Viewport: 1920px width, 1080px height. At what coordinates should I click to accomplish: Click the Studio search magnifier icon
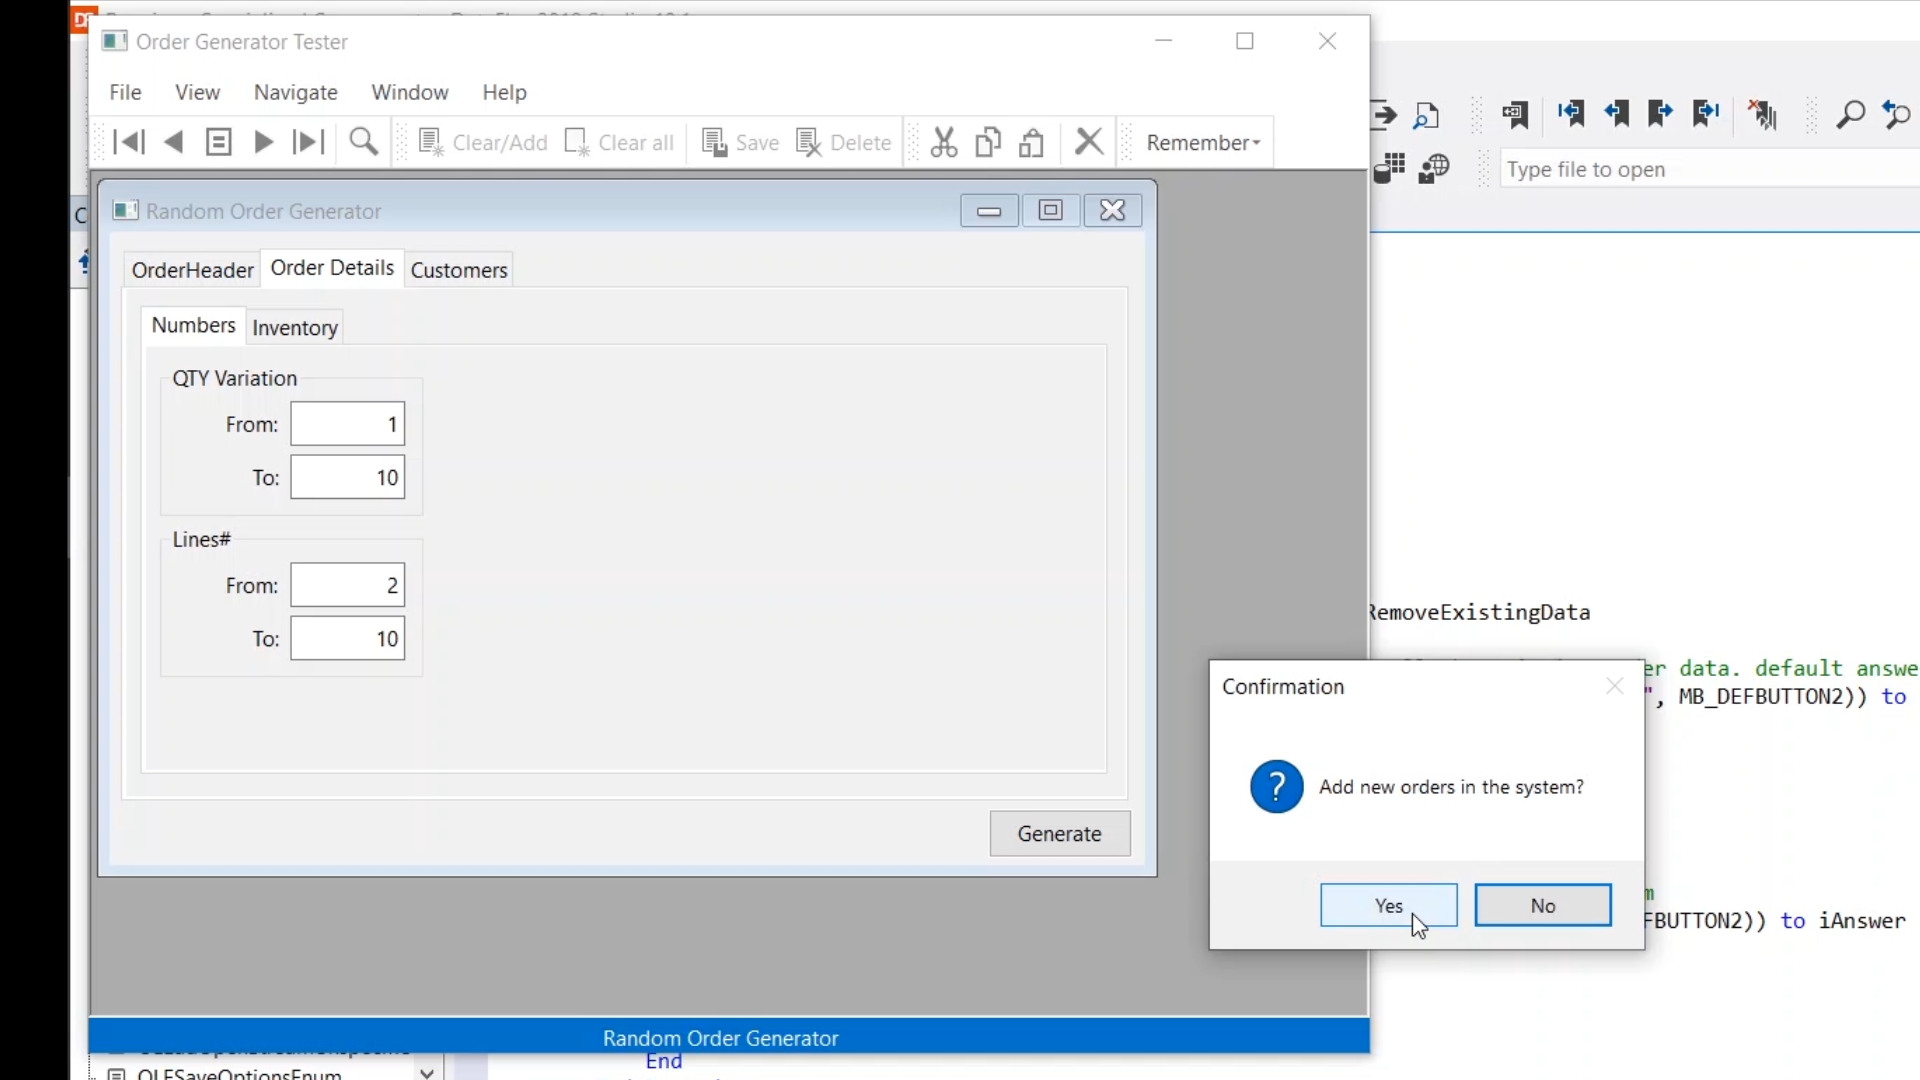pos(1851,115)
